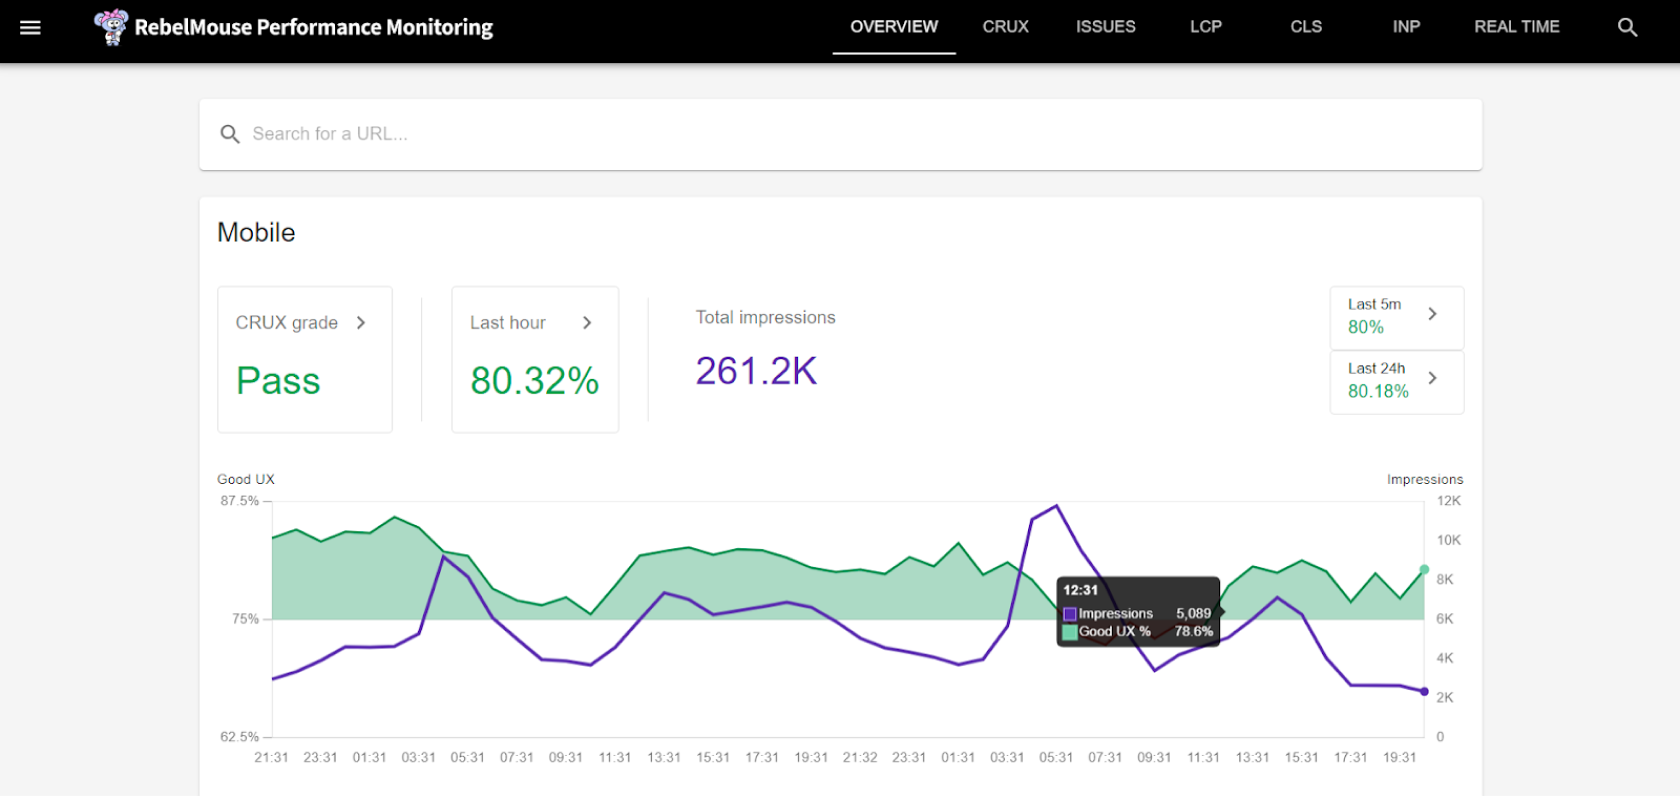
Task: Click purple Impressions swatch in chart tooltip
Action: pyautogui.click(x=1070, y=614)
